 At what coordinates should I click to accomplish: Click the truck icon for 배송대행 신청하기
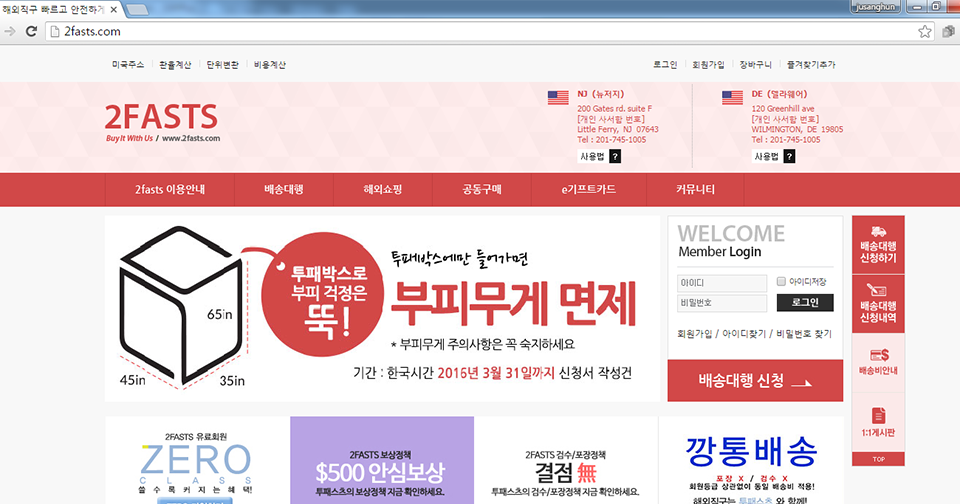[878, 232]
